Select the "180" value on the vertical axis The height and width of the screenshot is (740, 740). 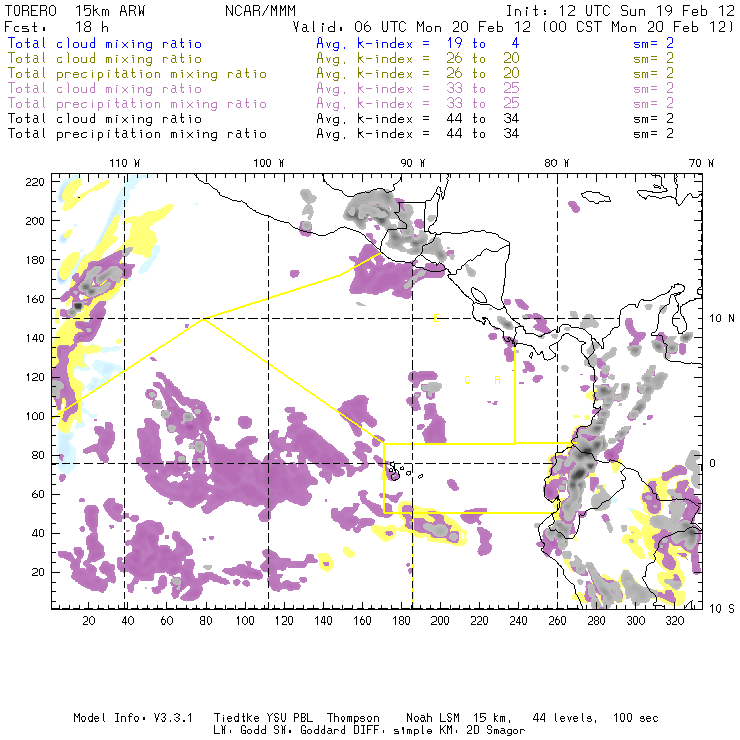click(x=35, y=260)
